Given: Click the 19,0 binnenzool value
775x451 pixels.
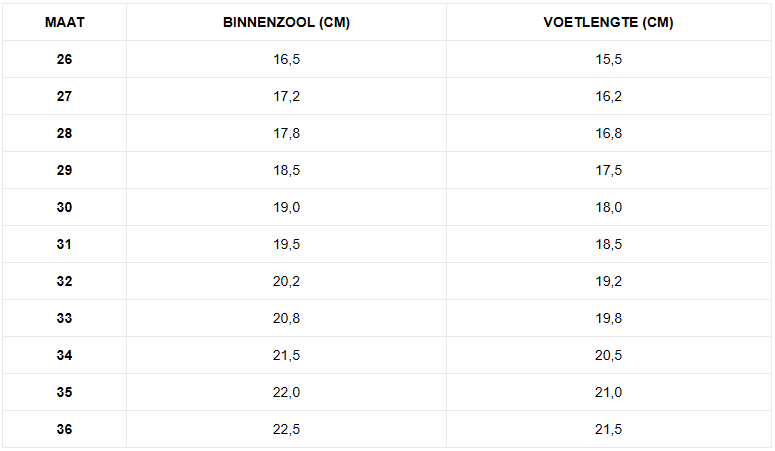Looking at the screenshot, I should 287,207.
